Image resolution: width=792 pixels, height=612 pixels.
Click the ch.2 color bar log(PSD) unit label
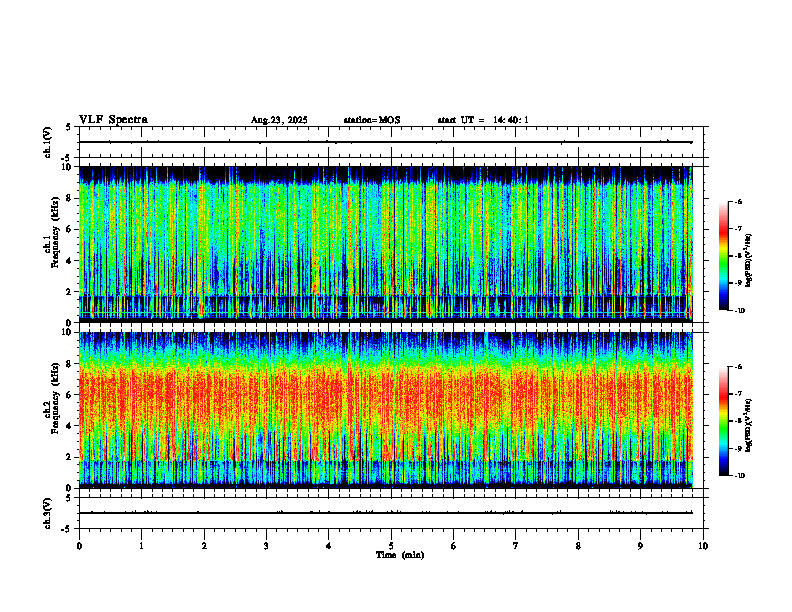(749, 425)
